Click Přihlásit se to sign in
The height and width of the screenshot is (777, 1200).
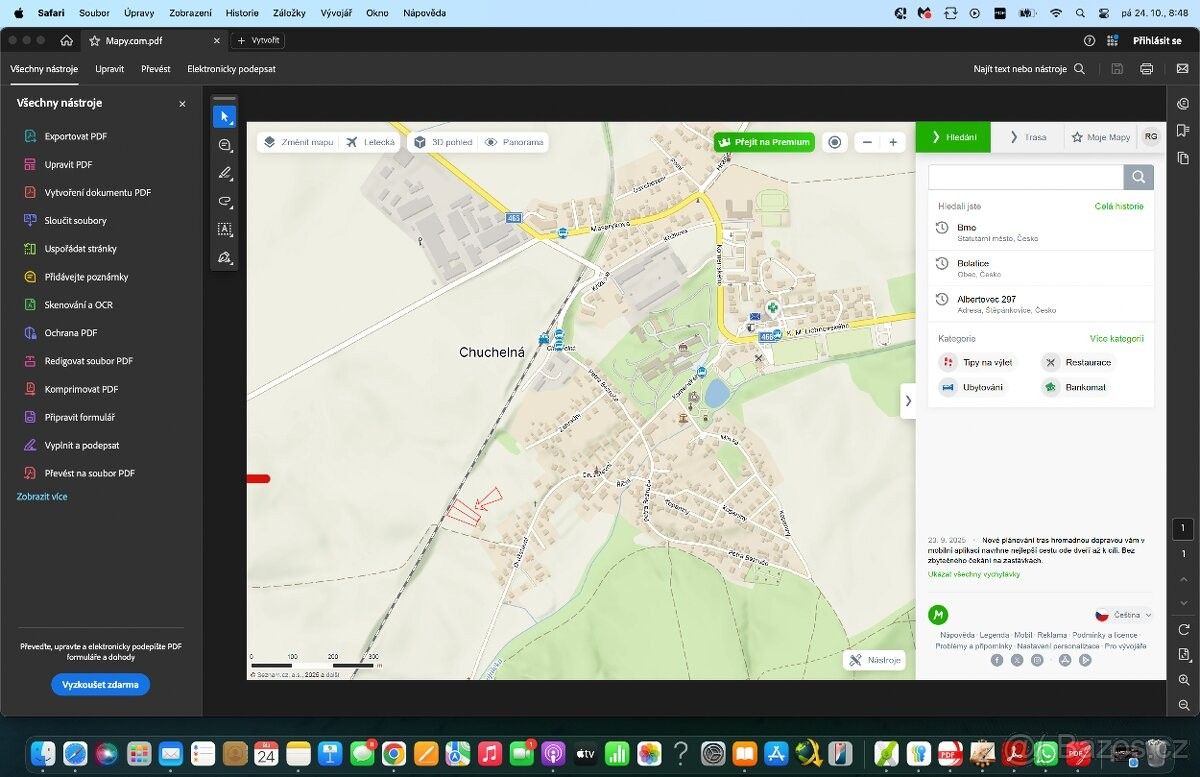tap(1157, 41)
